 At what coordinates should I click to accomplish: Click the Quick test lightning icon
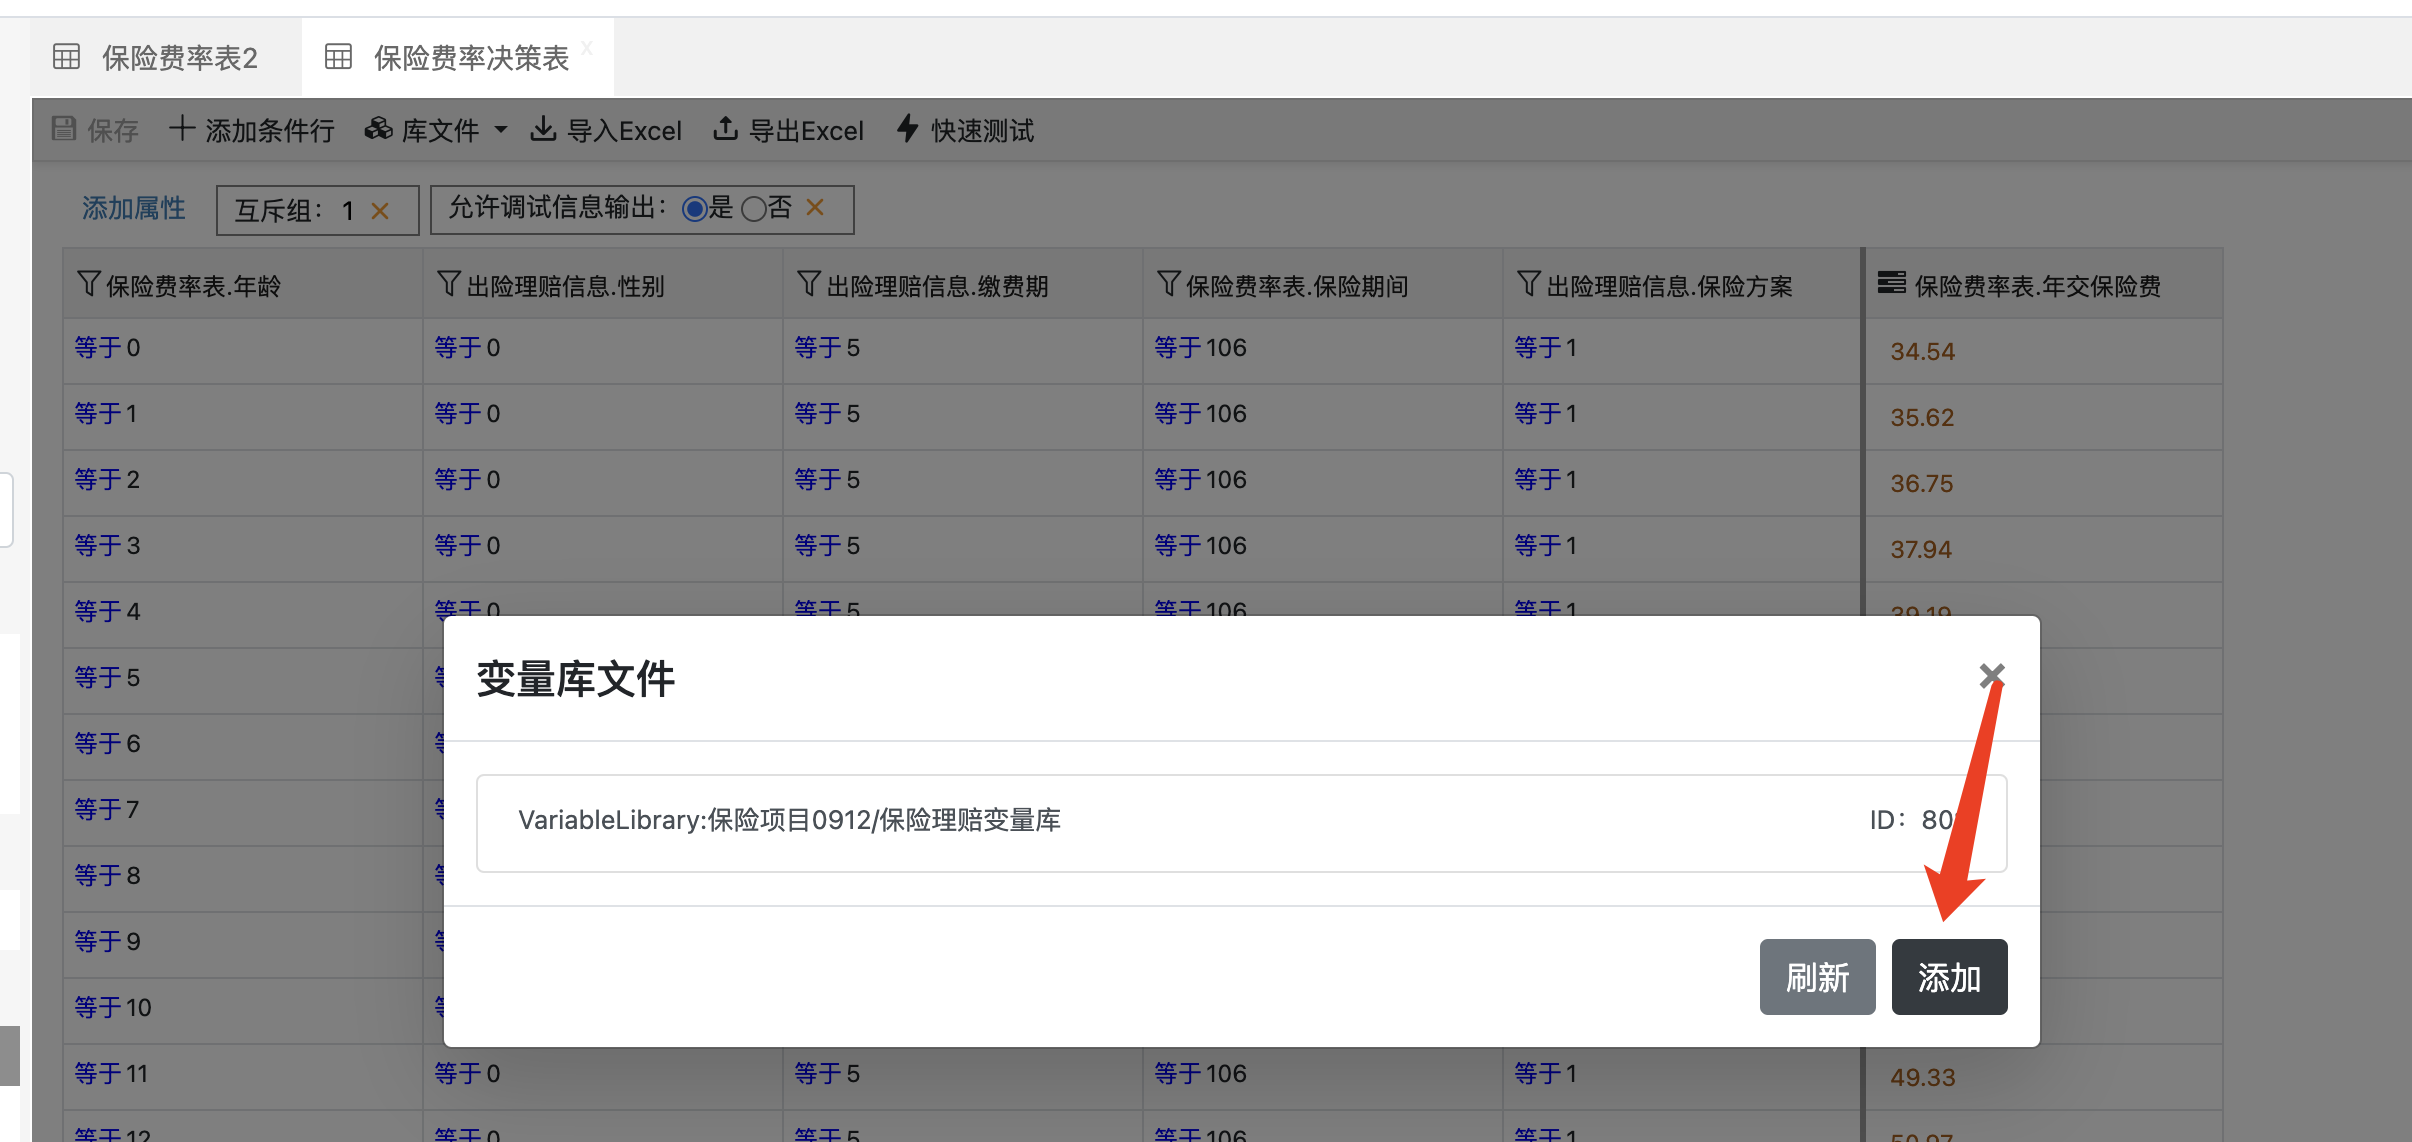pyautogui.click(x=907, y=129)
